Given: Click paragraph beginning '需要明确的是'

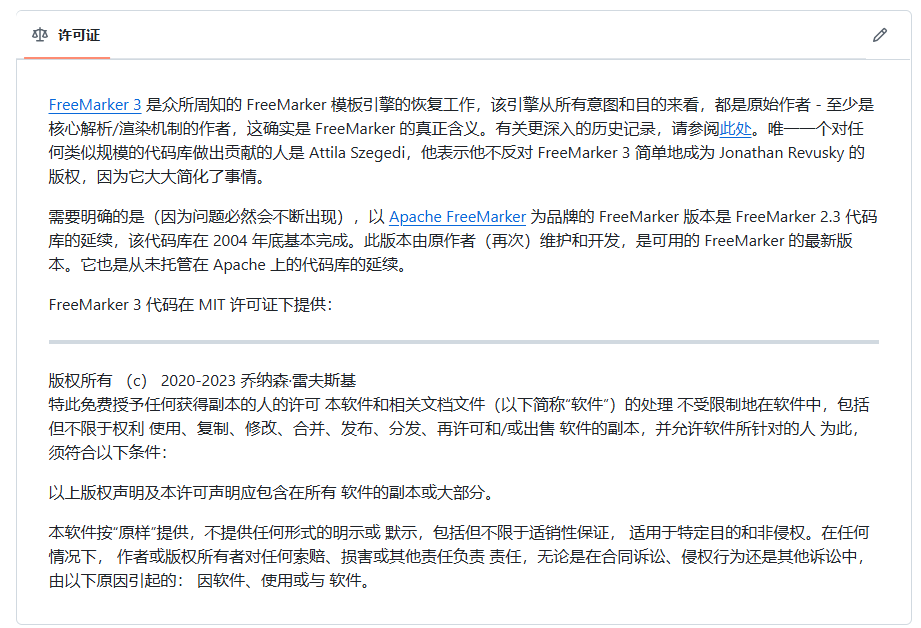Looking at the screenshot, I should tap(463, 241).
